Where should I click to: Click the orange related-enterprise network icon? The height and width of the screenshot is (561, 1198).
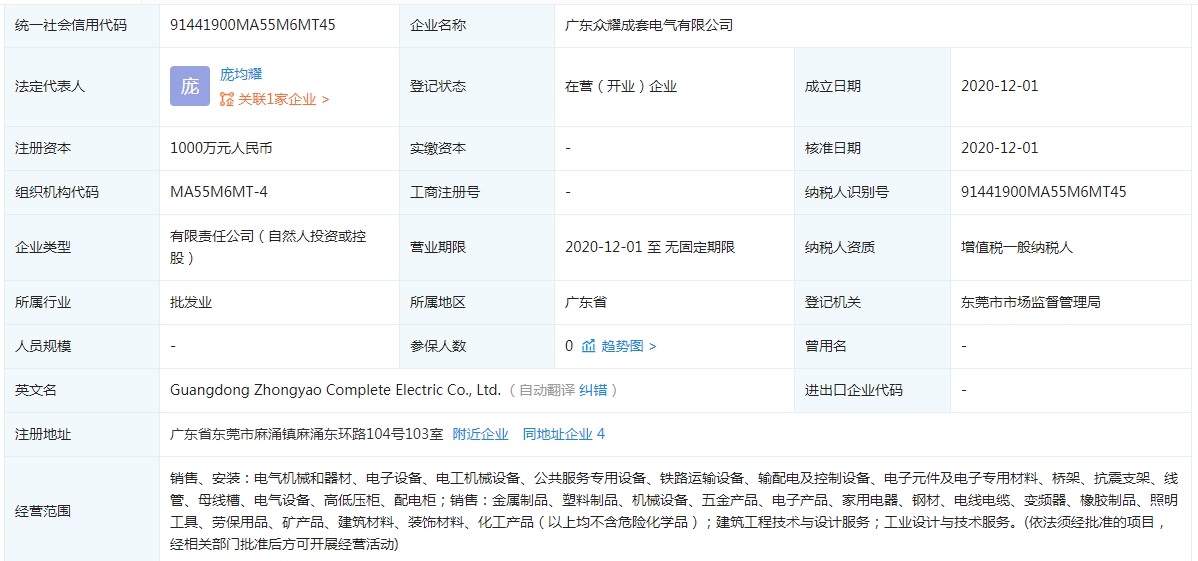pyautogui.click(x=227, y=99)
